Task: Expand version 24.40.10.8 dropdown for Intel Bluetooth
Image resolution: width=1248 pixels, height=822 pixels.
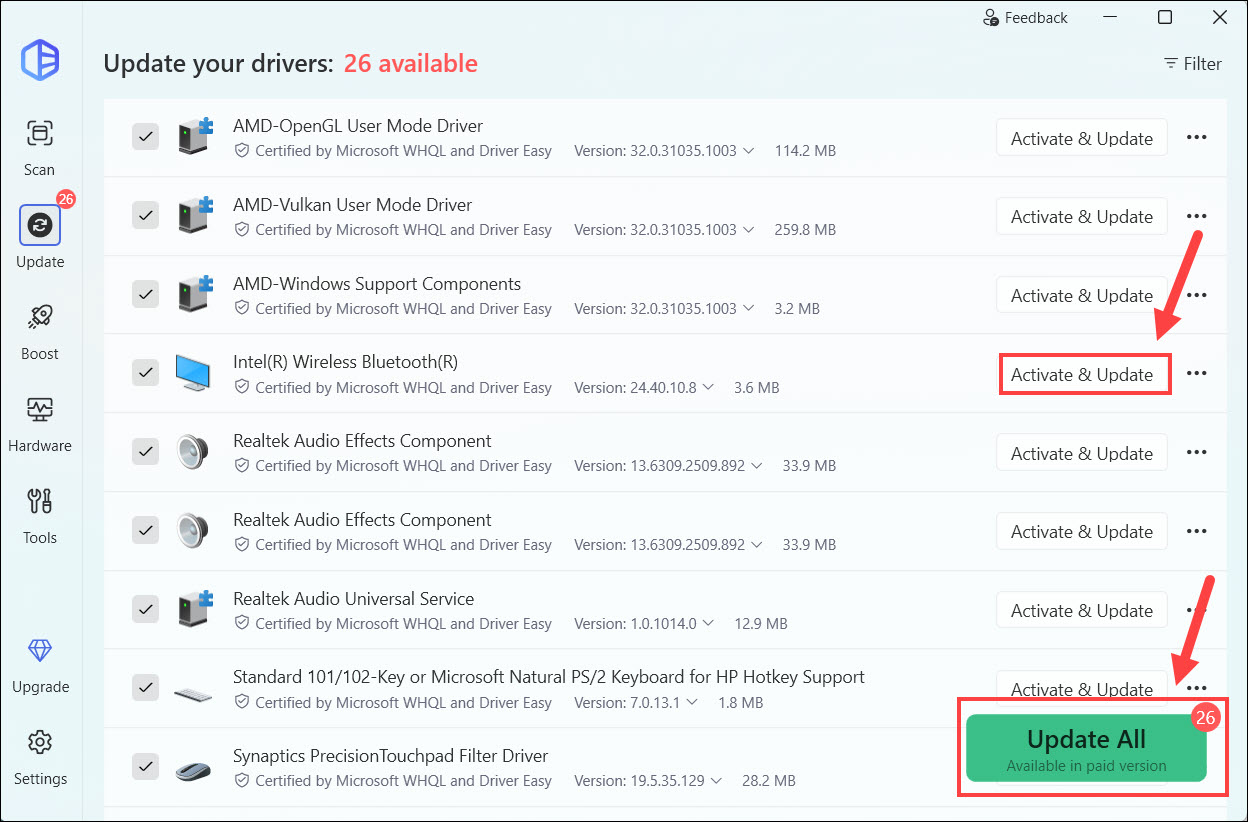Action: pos(707,387)
